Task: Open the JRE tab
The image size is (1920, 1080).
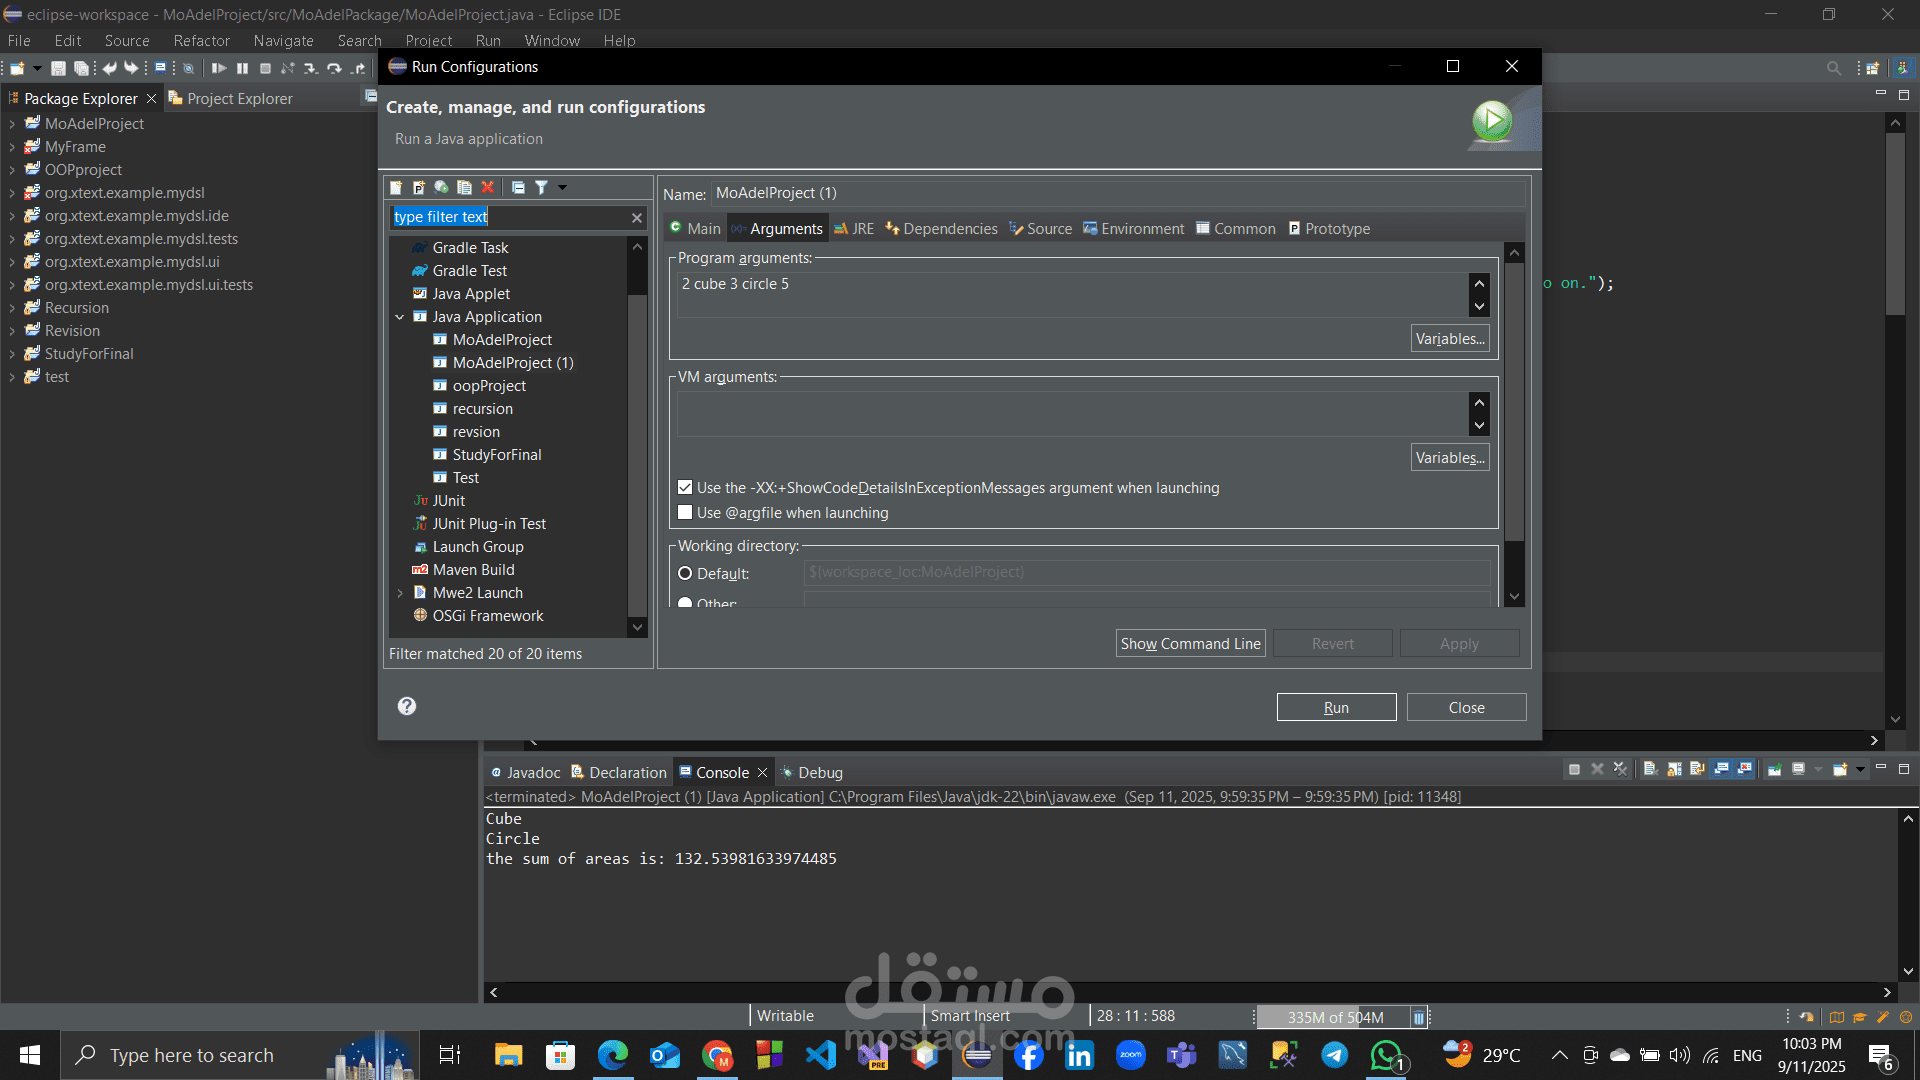Action: [x=854, y=229]
